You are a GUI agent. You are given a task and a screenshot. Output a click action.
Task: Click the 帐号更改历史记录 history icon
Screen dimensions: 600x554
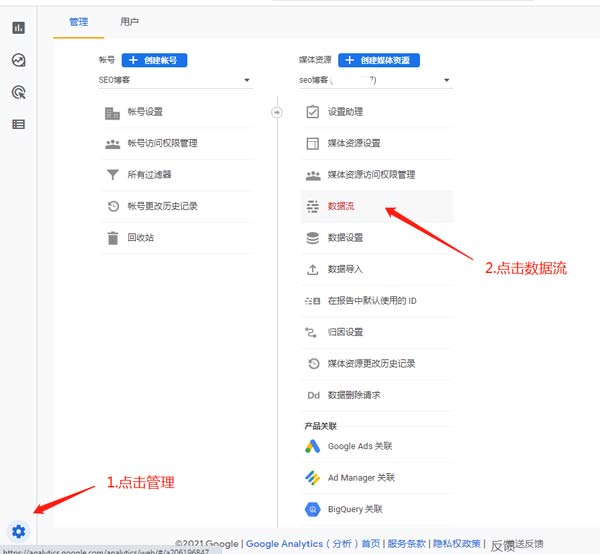coord(113,206)
